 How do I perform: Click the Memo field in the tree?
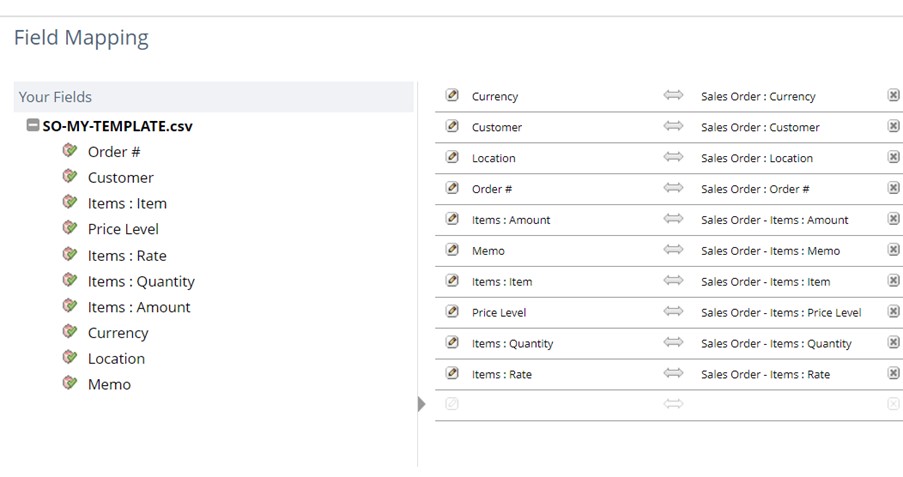pyautogui.click(x=109, y=384)
